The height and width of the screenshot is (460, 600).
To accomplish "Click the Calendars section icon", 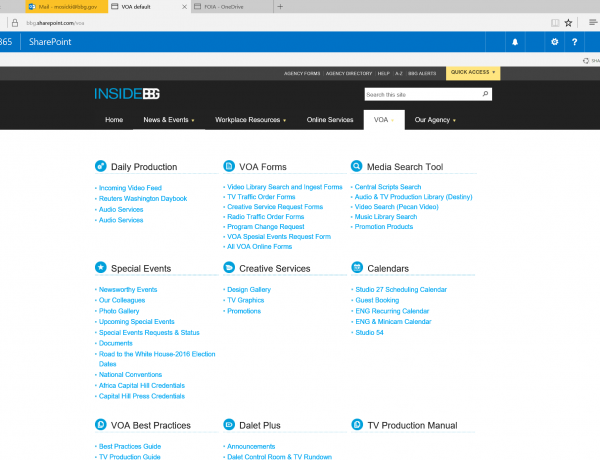I will point(357,267).
